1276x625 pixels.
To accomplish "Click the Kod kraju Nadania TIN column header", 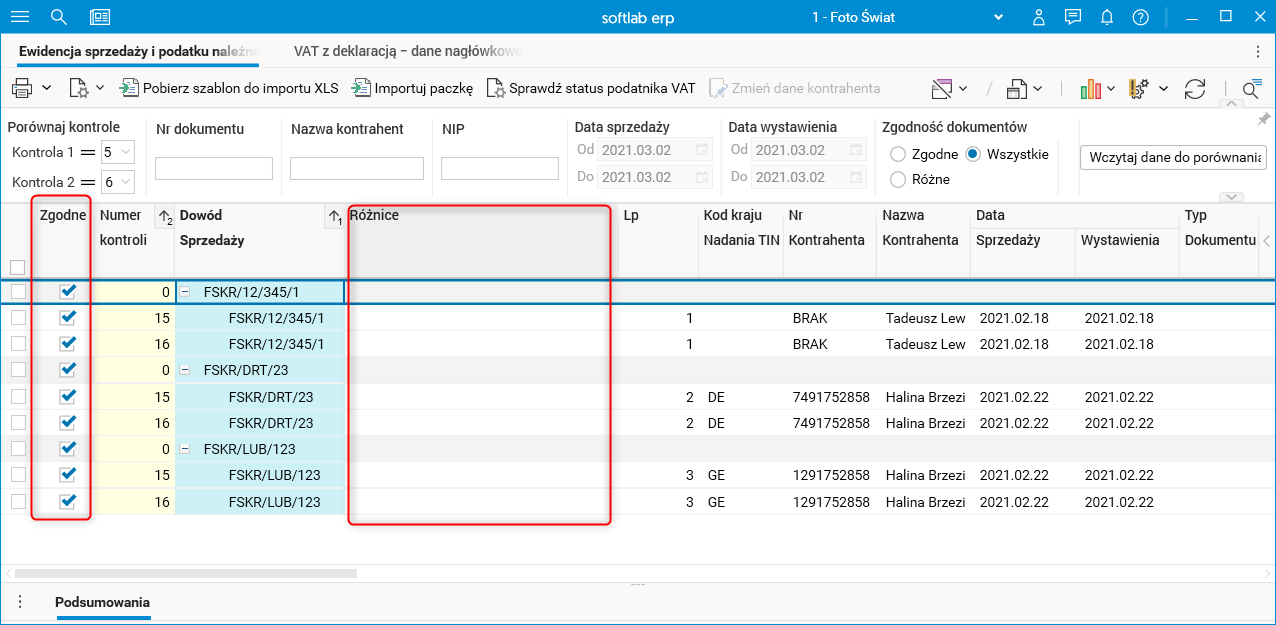I will 740,241.
